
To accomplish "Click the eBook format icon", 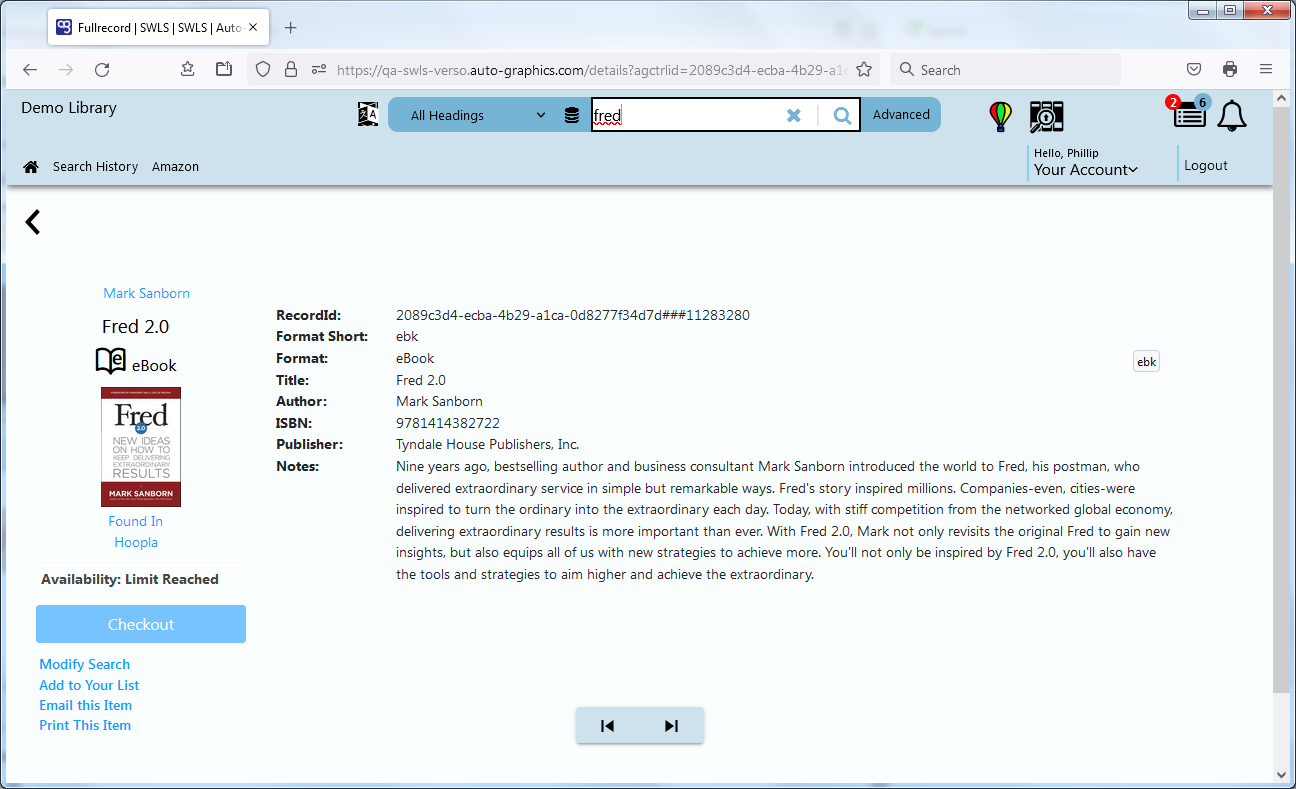I will pos(111,362).
